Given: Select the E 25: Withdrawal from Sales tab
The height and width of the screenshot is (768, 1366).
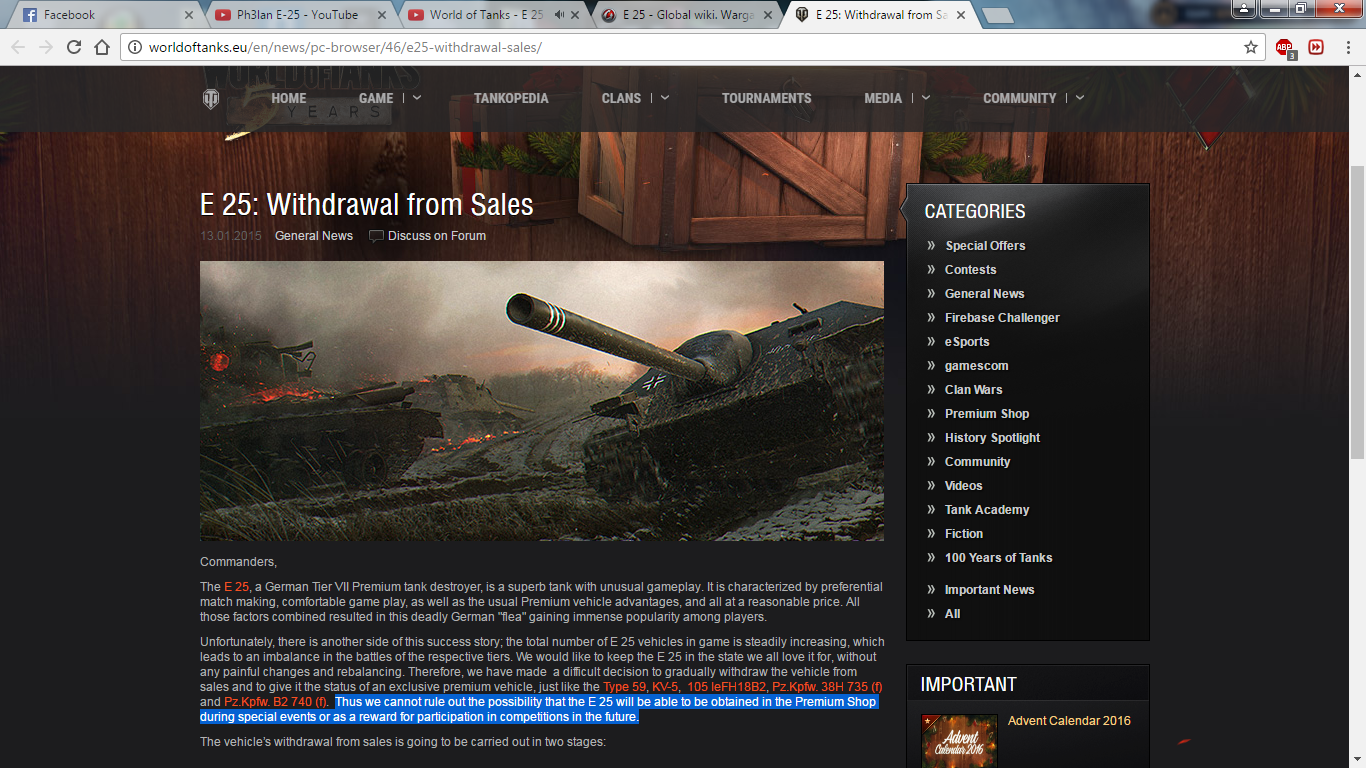Looking at the screenshot, I should click(878, 15).
